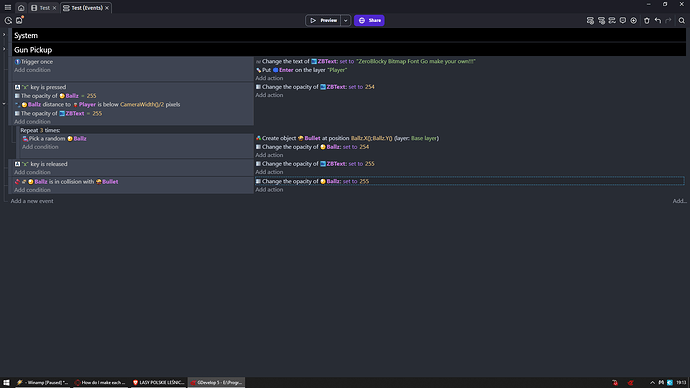Select the Ballz collision with Bullet condition
Screen dimensions: 690x388
(x=67, y=181)
